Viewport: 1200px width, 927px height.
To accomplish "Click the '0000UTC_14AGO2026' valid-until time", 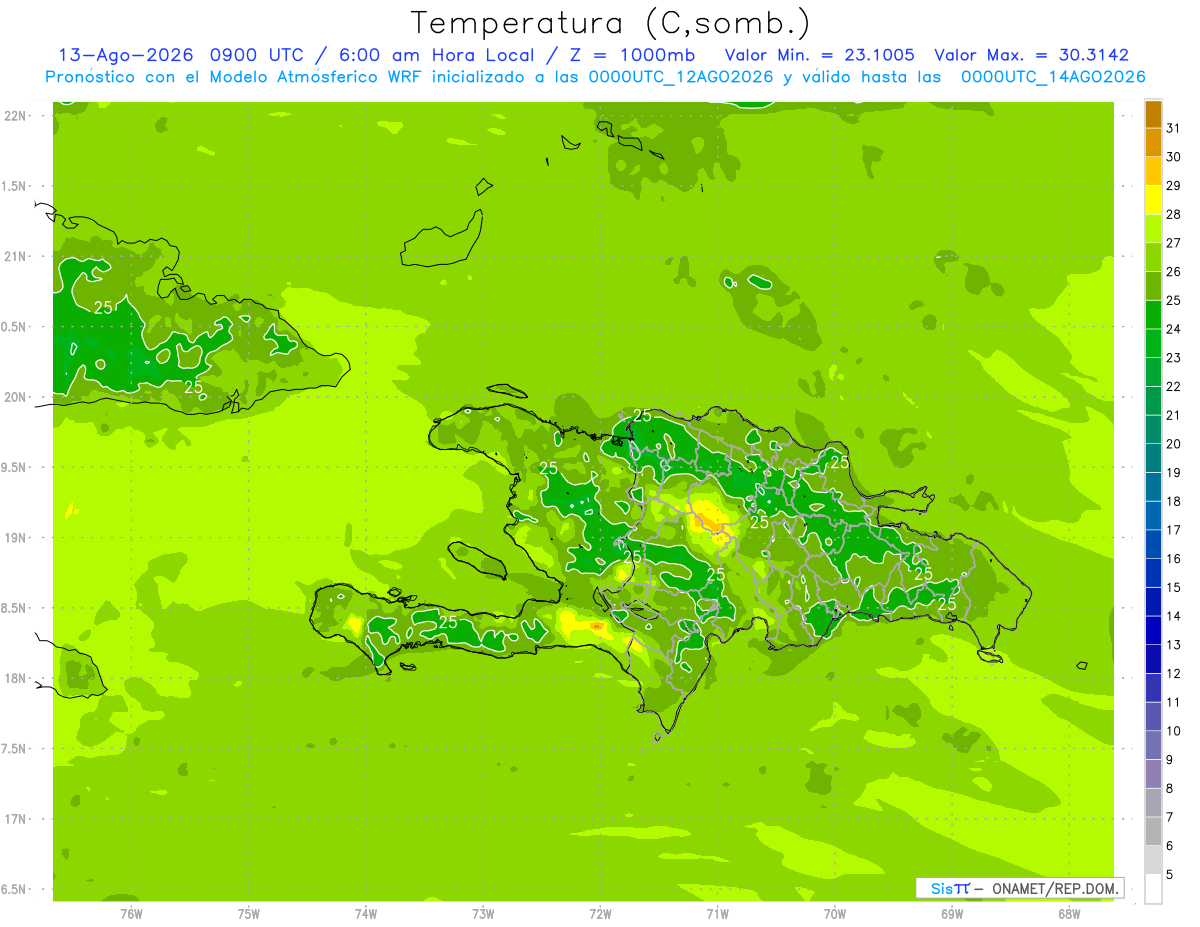I will tap(1053, 77).
